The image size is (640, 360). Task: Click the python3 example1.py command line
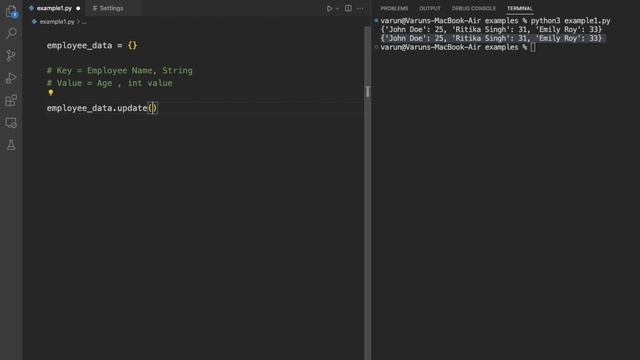click(x=495, y=20)
